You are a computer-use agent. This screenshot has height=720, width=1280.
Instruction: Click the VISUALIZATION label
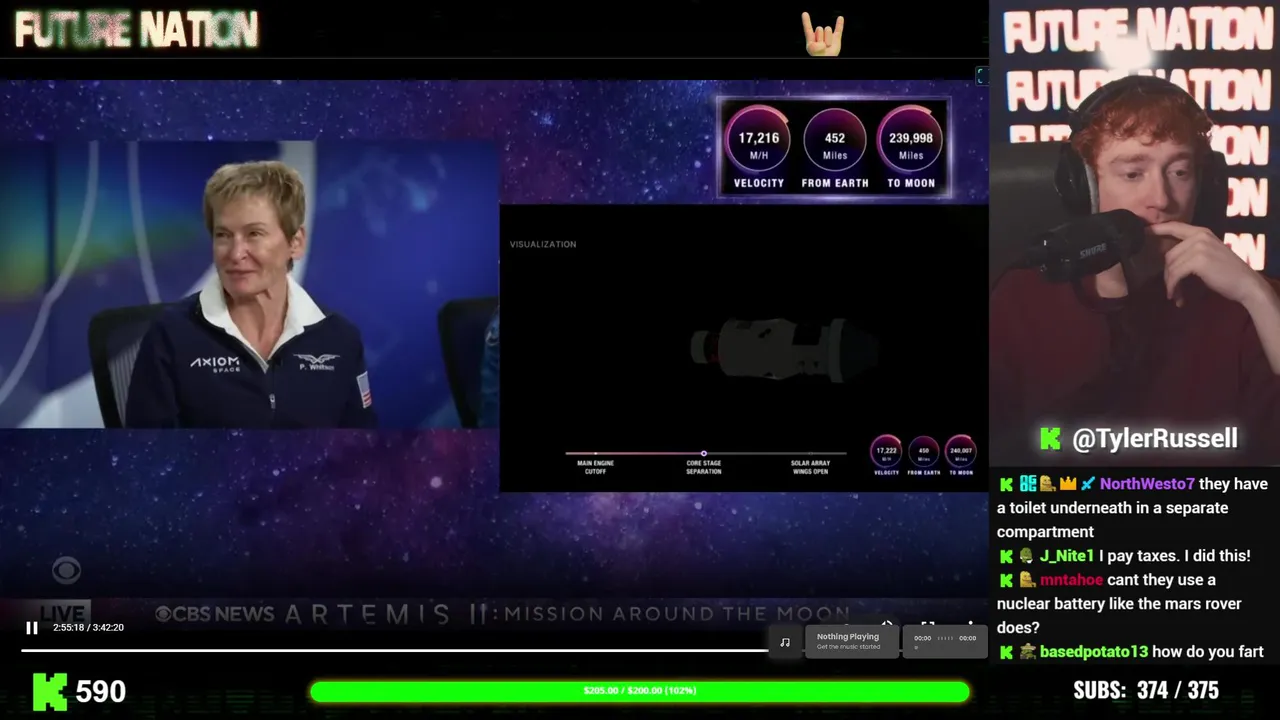click(543, 244)
